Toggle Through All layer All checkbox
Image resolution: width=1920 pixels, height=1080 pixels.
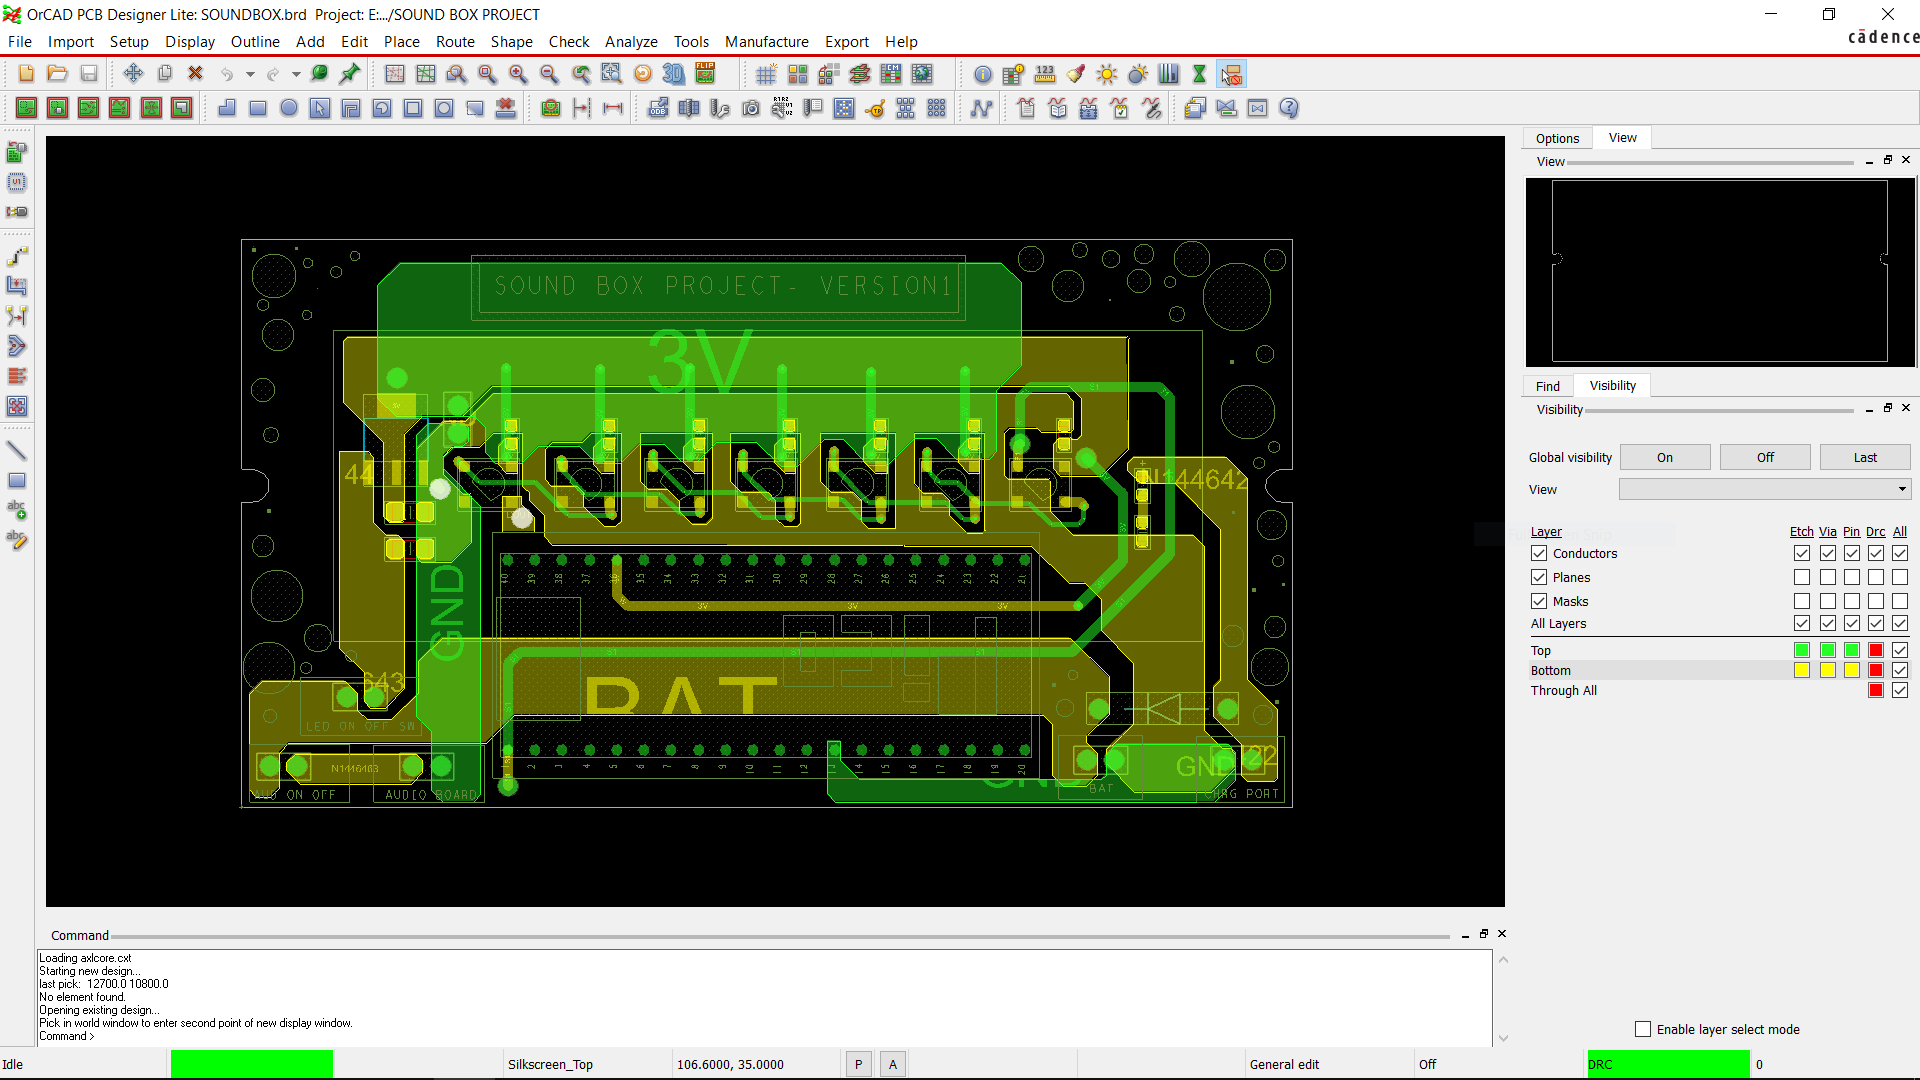pyautogui.click(x=1900, y=690)
